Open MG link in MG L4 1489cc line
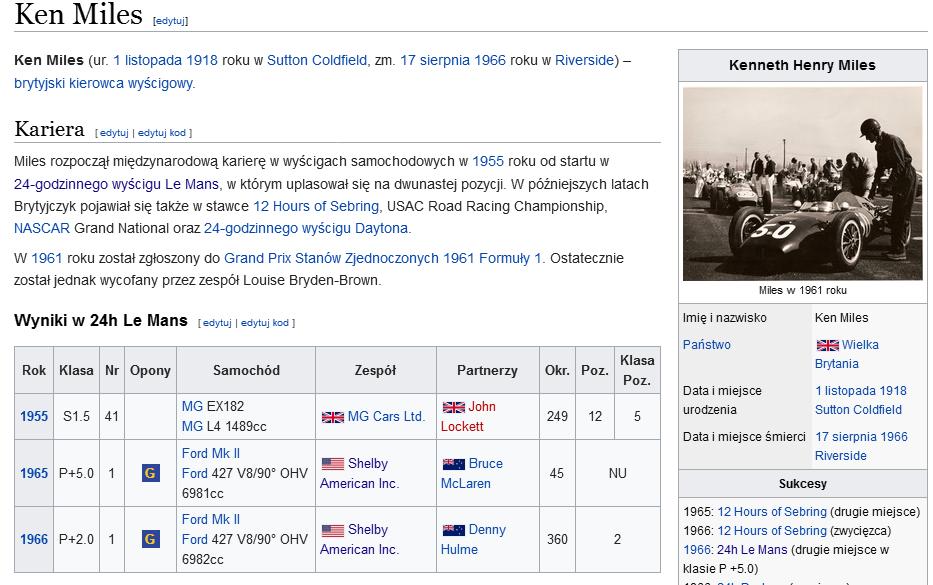Viewport: 933px width, 585px height. coord(192,426)
